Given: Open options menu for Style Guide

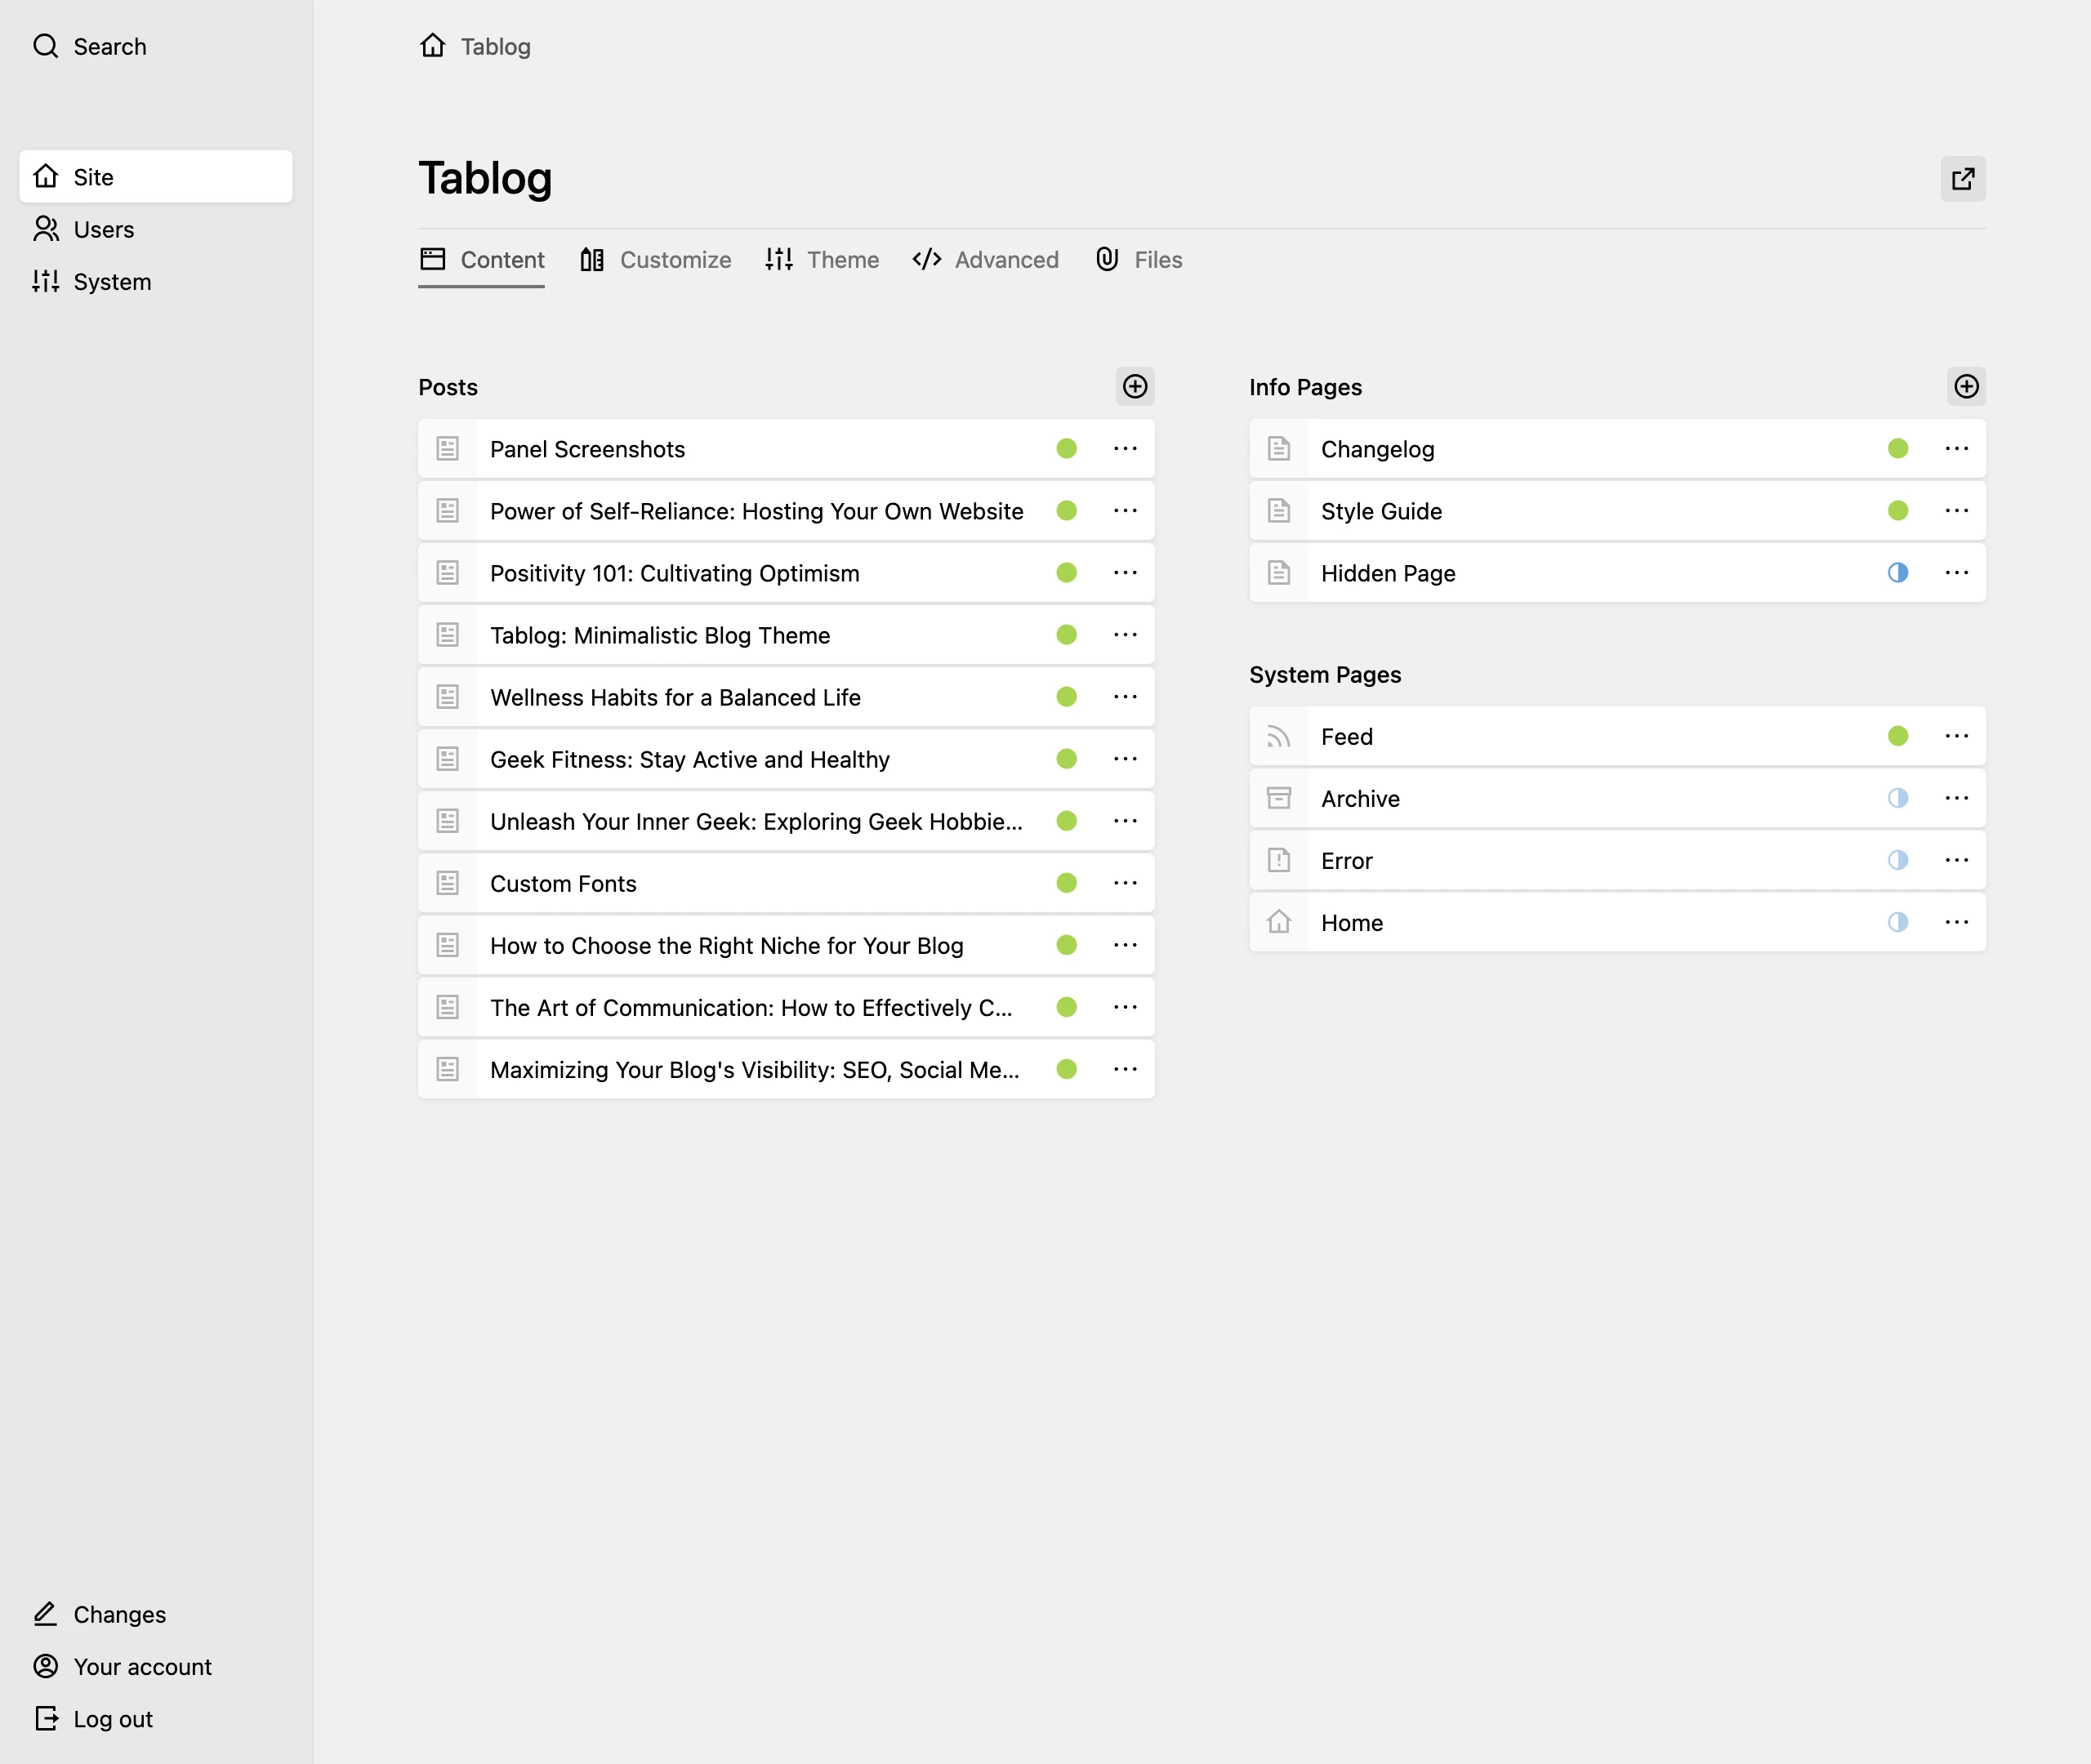Looking at the screenshot, I should click(x=1956, y=511).
